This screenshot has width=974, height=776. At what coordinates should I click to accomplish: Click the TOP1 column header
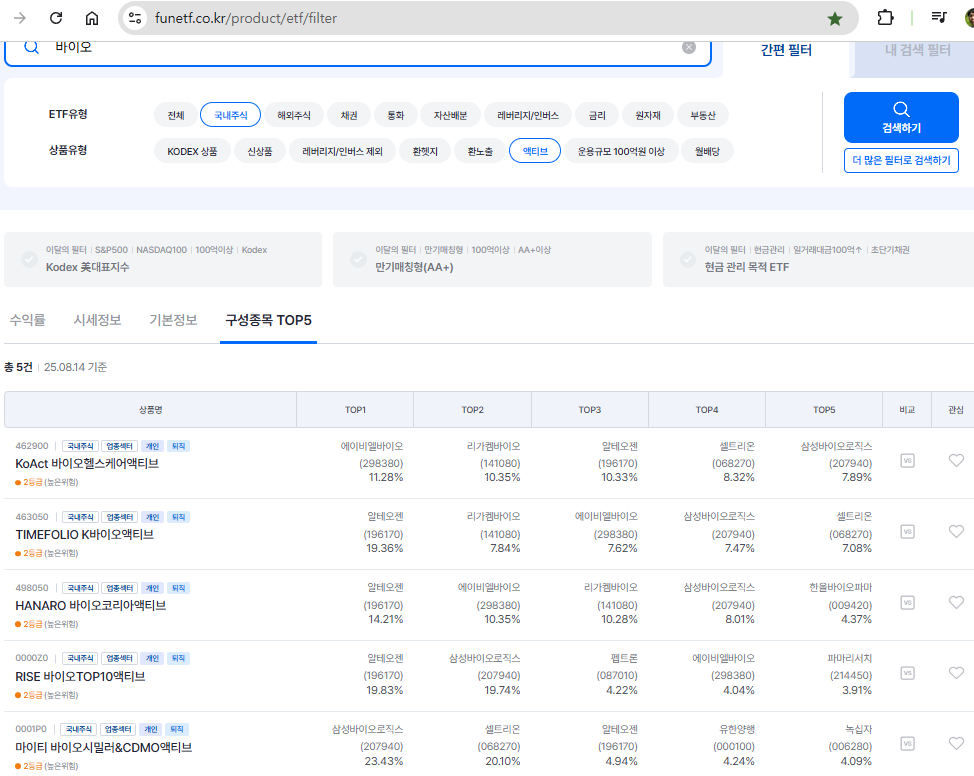point(355,409)
